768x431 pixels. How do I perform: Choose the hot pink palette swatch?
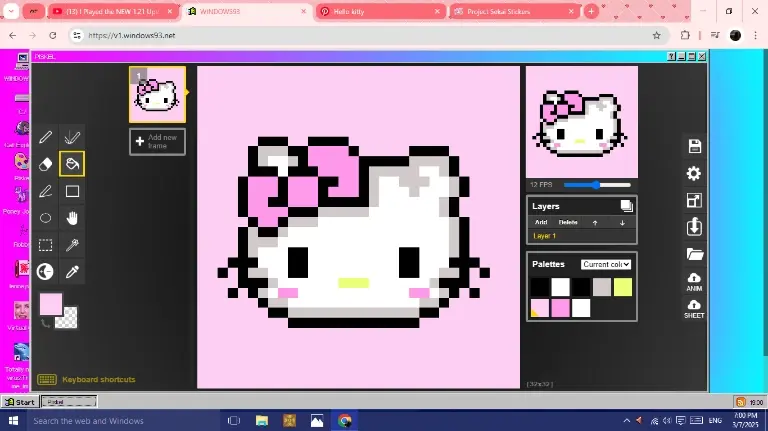(x=560, y=308)
